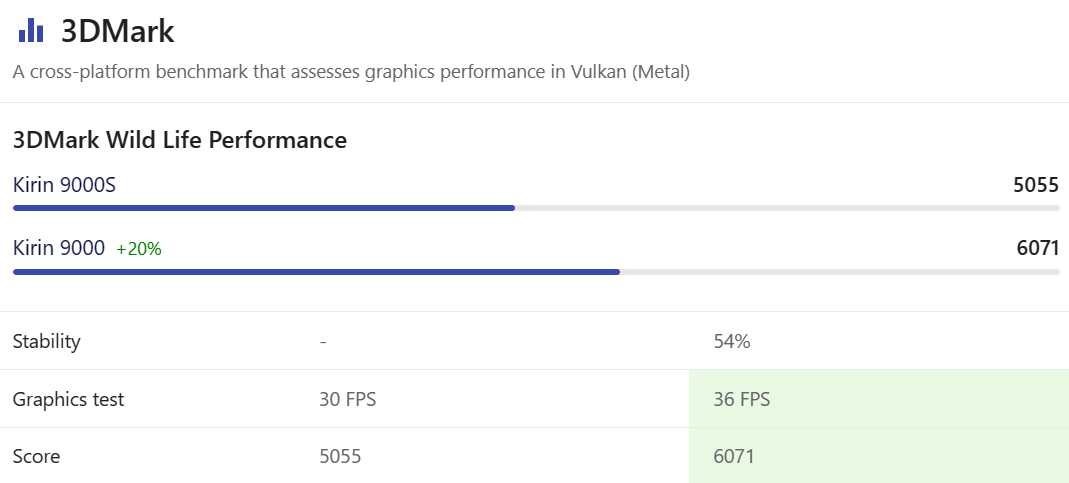1069x483 pixels.
Task: Click the 3DMark title heading
Action: click(x=118, y=31)
